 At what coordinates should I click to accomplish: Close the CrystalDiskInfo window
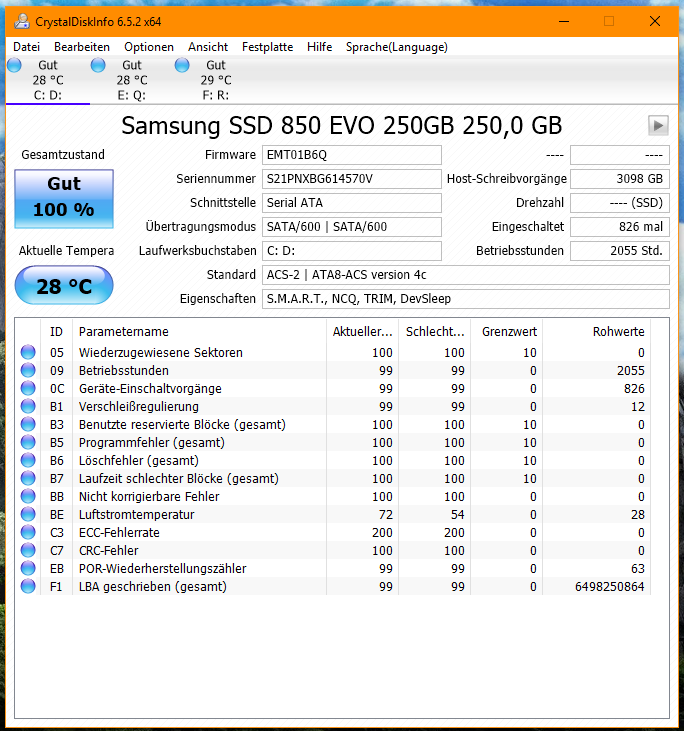pyautogui.click(x=655, y=21)
